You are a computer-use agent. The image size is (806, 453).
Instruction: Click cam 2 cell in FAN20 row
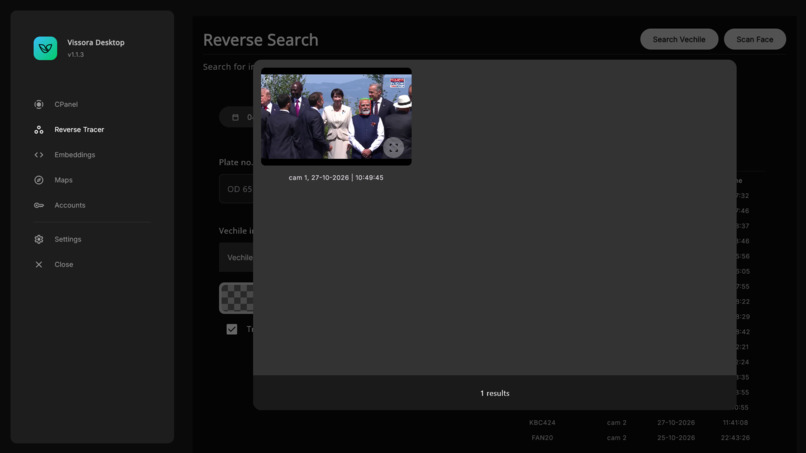coord(617,438)
